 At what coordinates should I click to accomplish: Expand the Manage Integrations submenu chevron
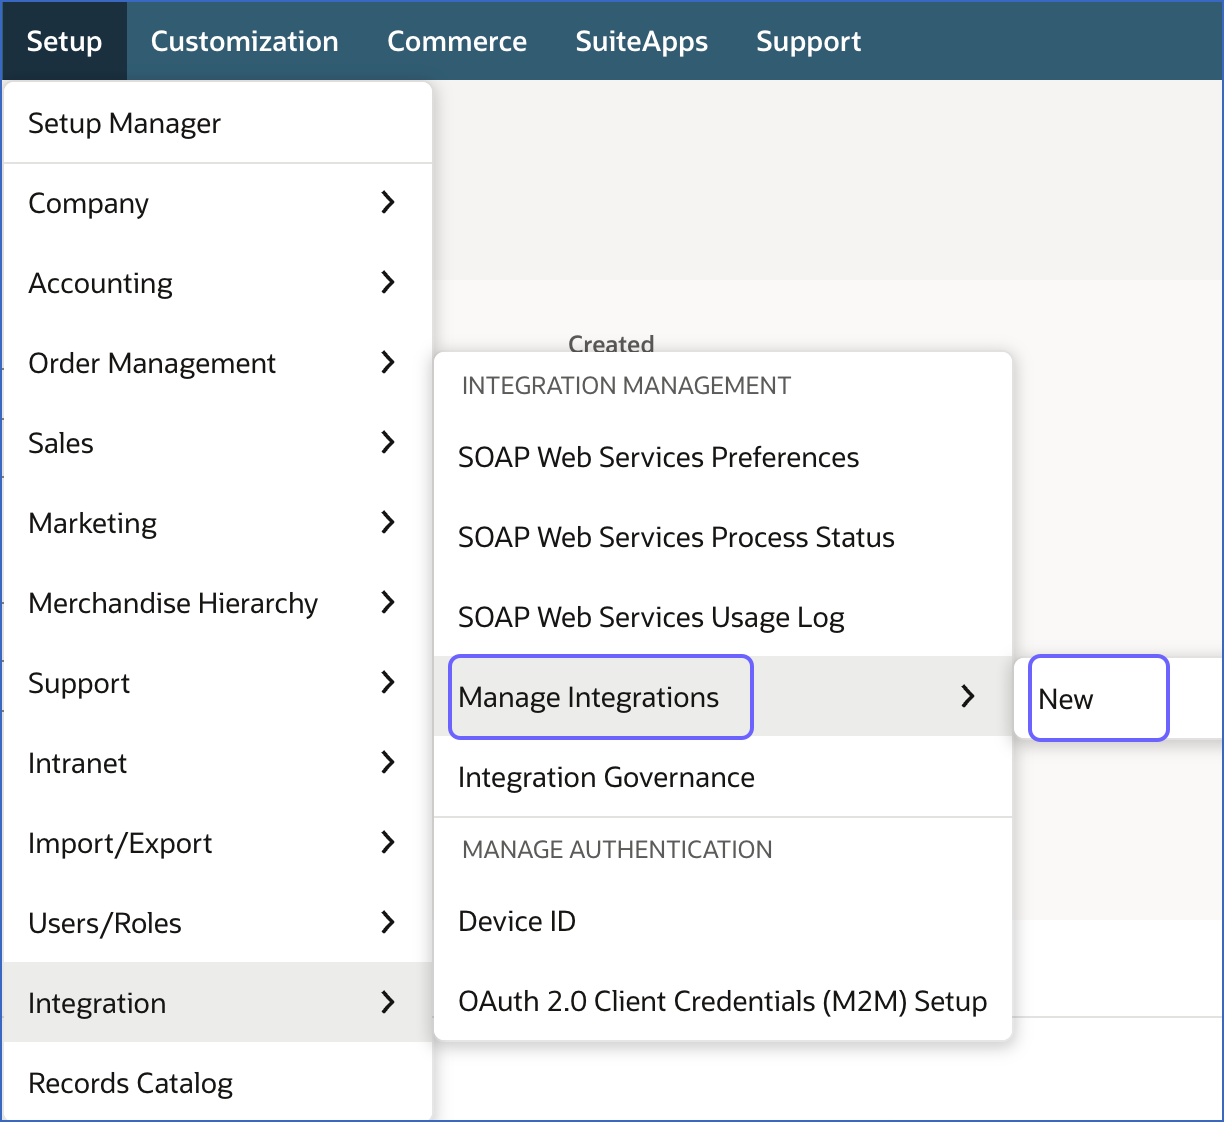click(x=967, y=697)
